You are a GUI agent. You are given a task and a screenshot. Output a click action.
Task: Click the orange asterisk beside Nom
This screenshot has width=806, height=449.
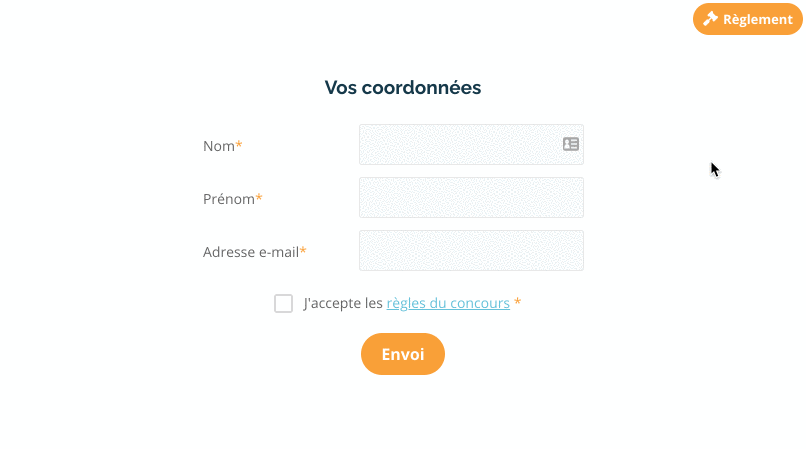click(x=239, y=145)
